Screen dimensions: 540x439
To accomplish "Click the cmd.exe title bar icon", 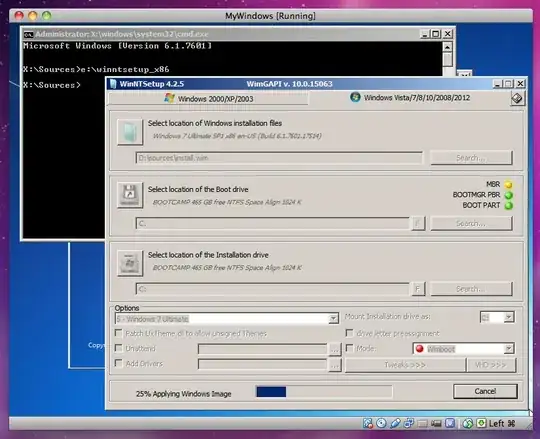I will 28,34.
